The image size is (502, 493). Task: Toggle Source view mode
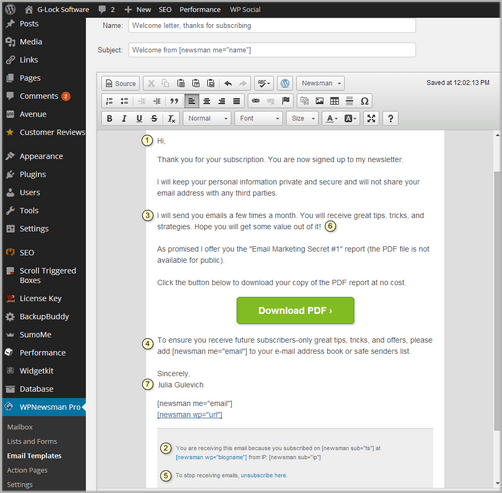point(121,83)
